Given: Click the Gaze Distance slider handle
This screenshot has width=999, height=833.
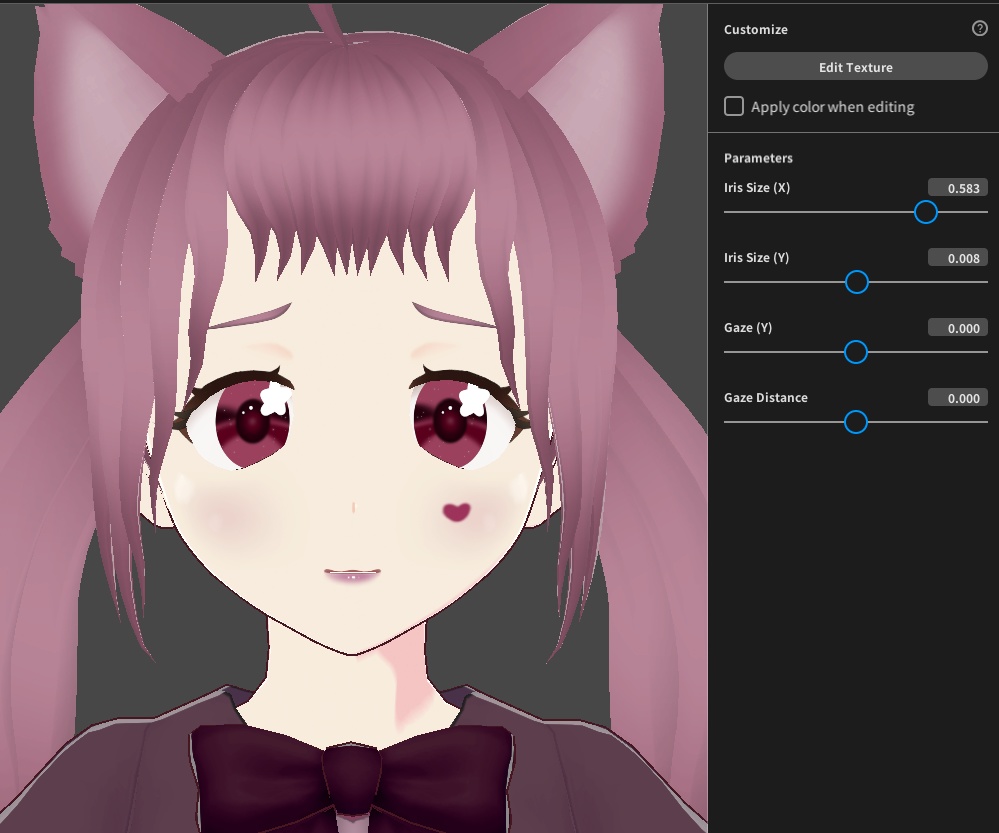Looking at the screenshot, I should [x=855, y=422].
